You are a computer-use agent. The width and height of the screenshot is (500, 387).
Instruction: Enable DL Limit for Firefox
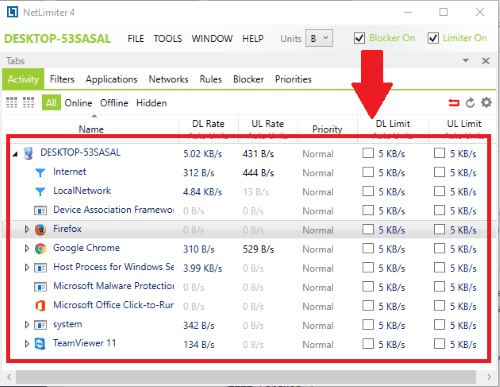coord(368,229)
